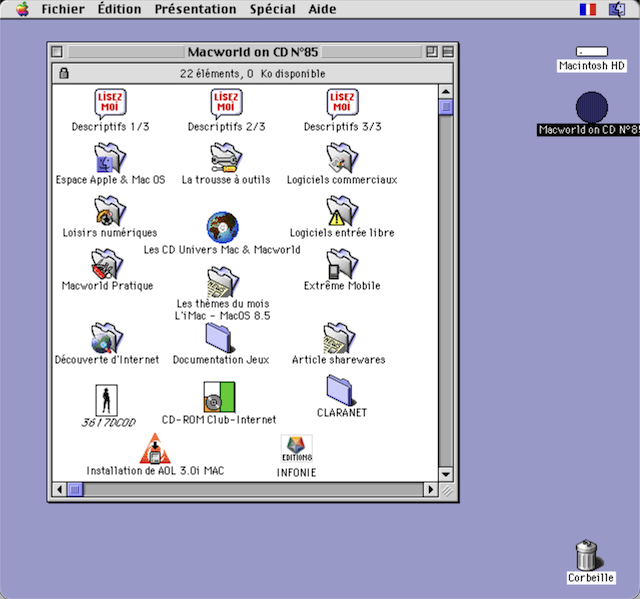Open the Édition menu
The image size is (640, 599).
[x=119, y=9]
